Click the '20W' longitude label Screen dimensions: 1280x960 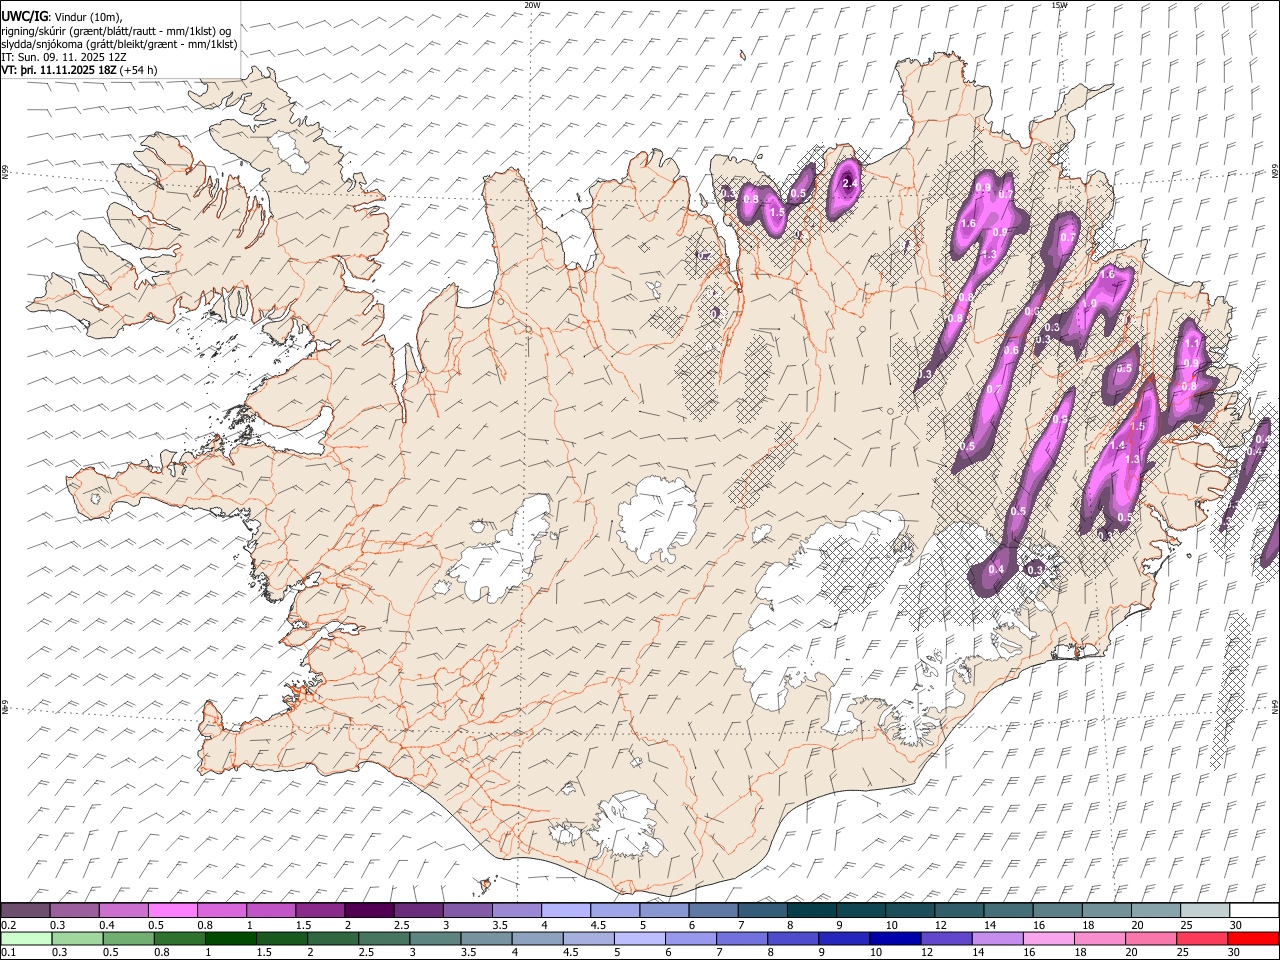tap(532, 5)
